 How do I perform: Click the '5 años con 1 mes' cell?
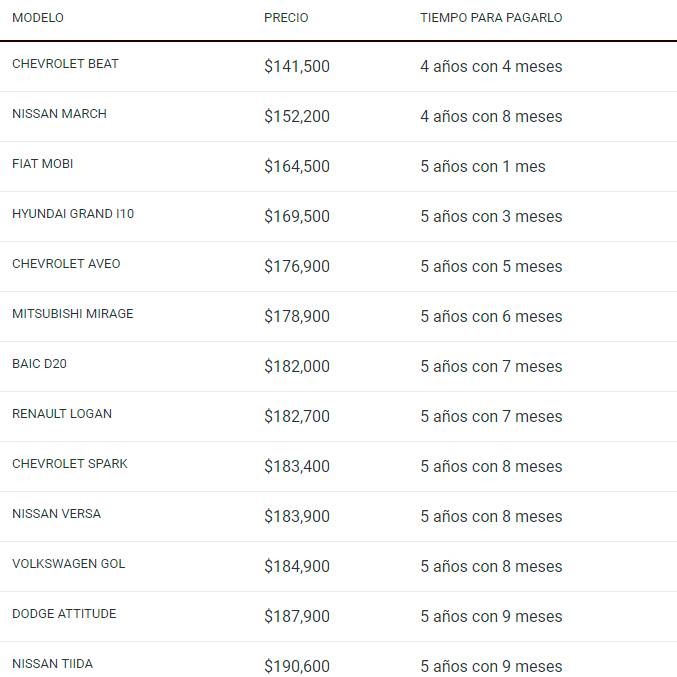(483, 166)
